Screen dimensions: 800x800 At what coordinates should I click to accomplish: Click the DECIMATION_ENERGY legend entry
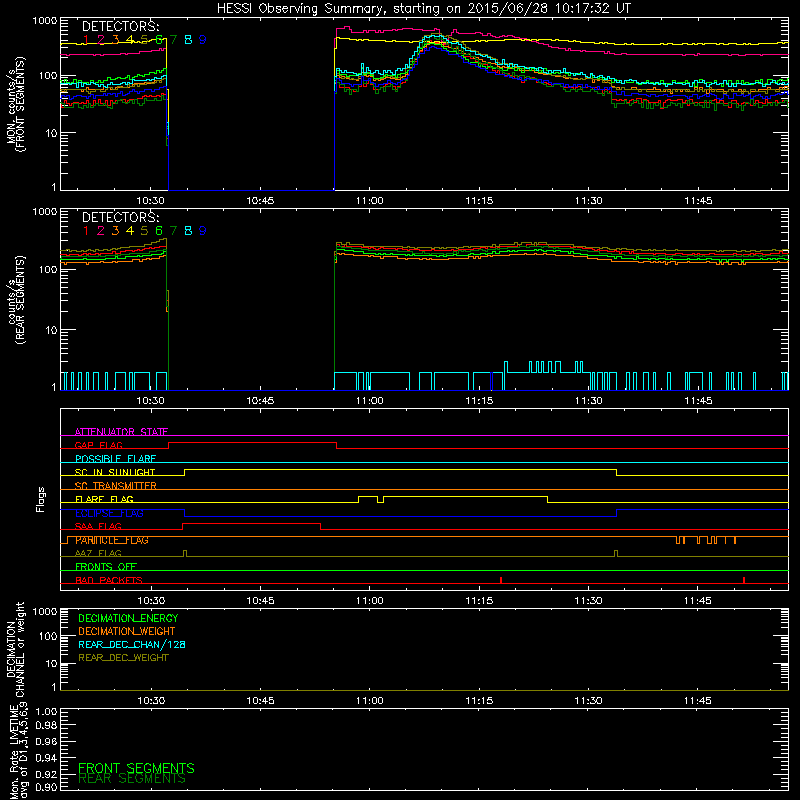coord(128,618)
